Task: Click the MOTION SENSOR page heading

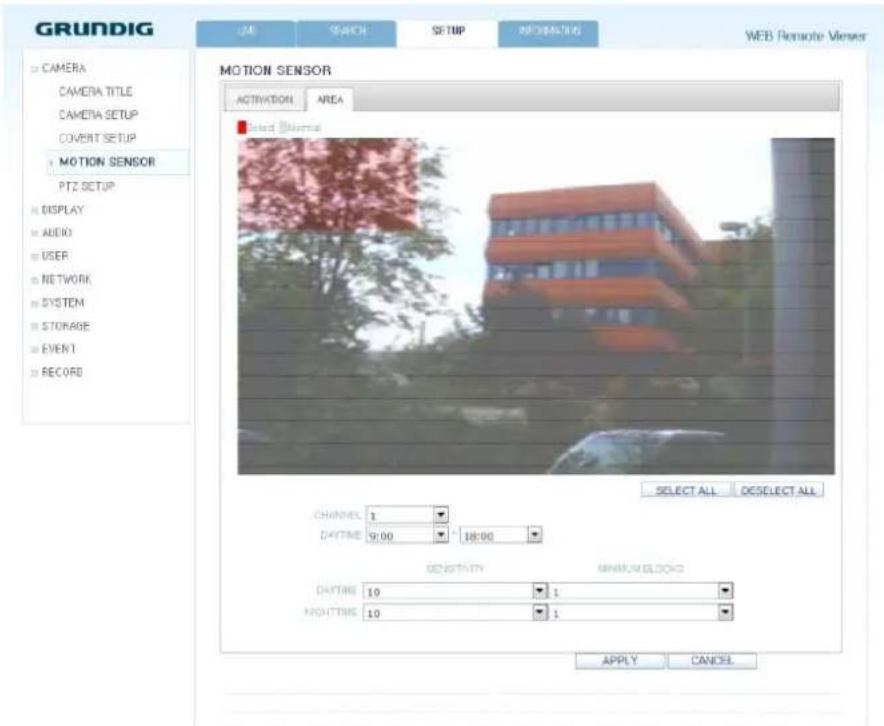Action: coord(275,70)
